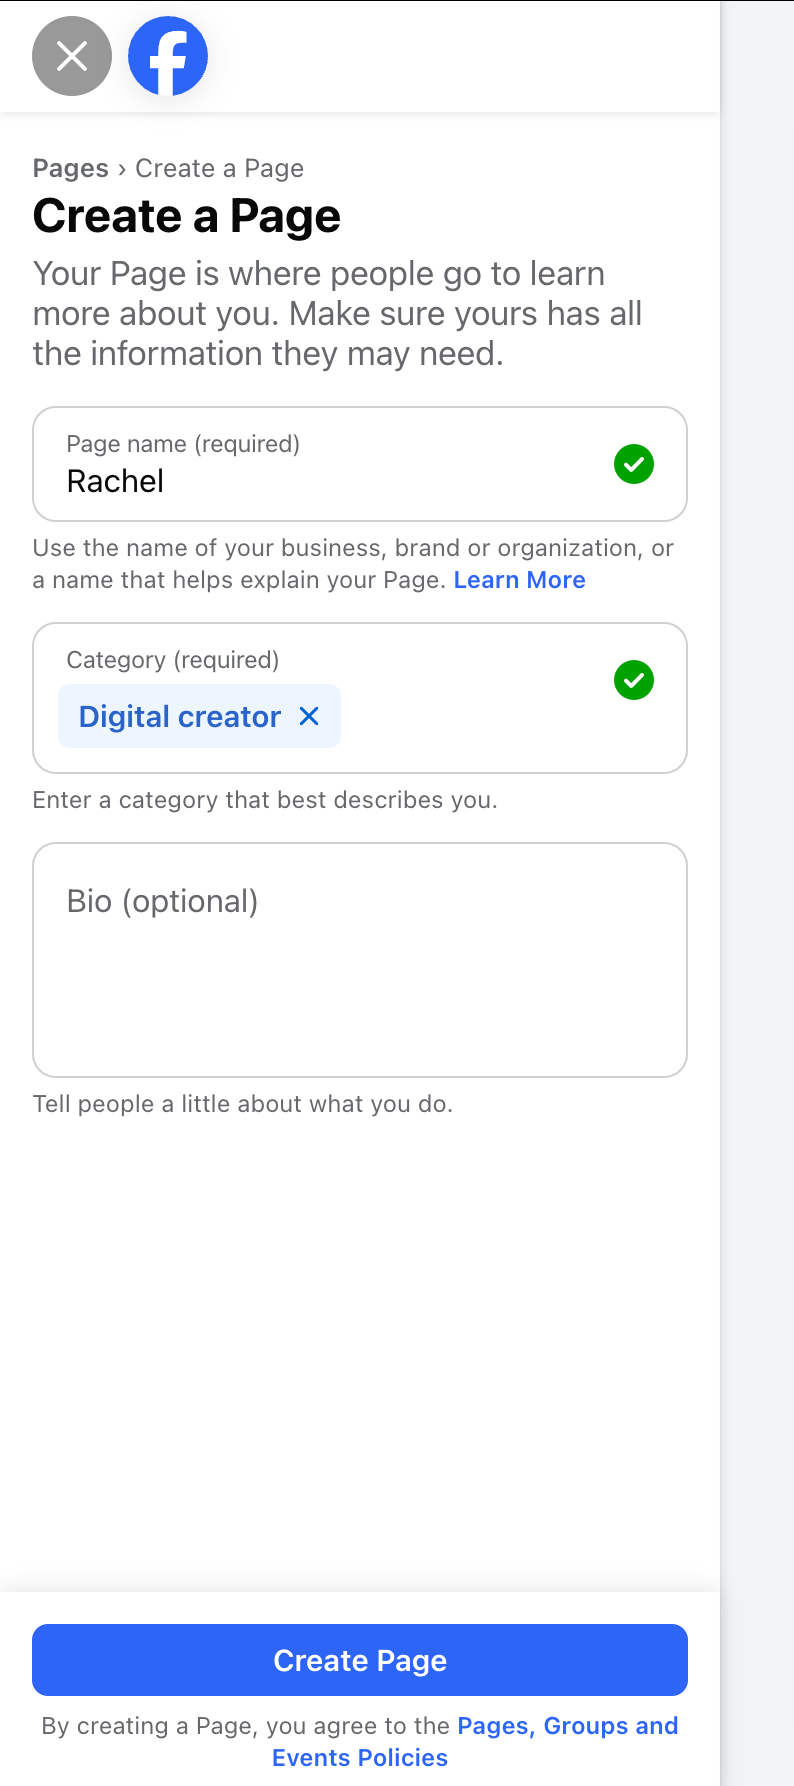Screen dimensions: 794x1786
Task: Click the Facebook logo icon
Action: (x=167, y=56)
